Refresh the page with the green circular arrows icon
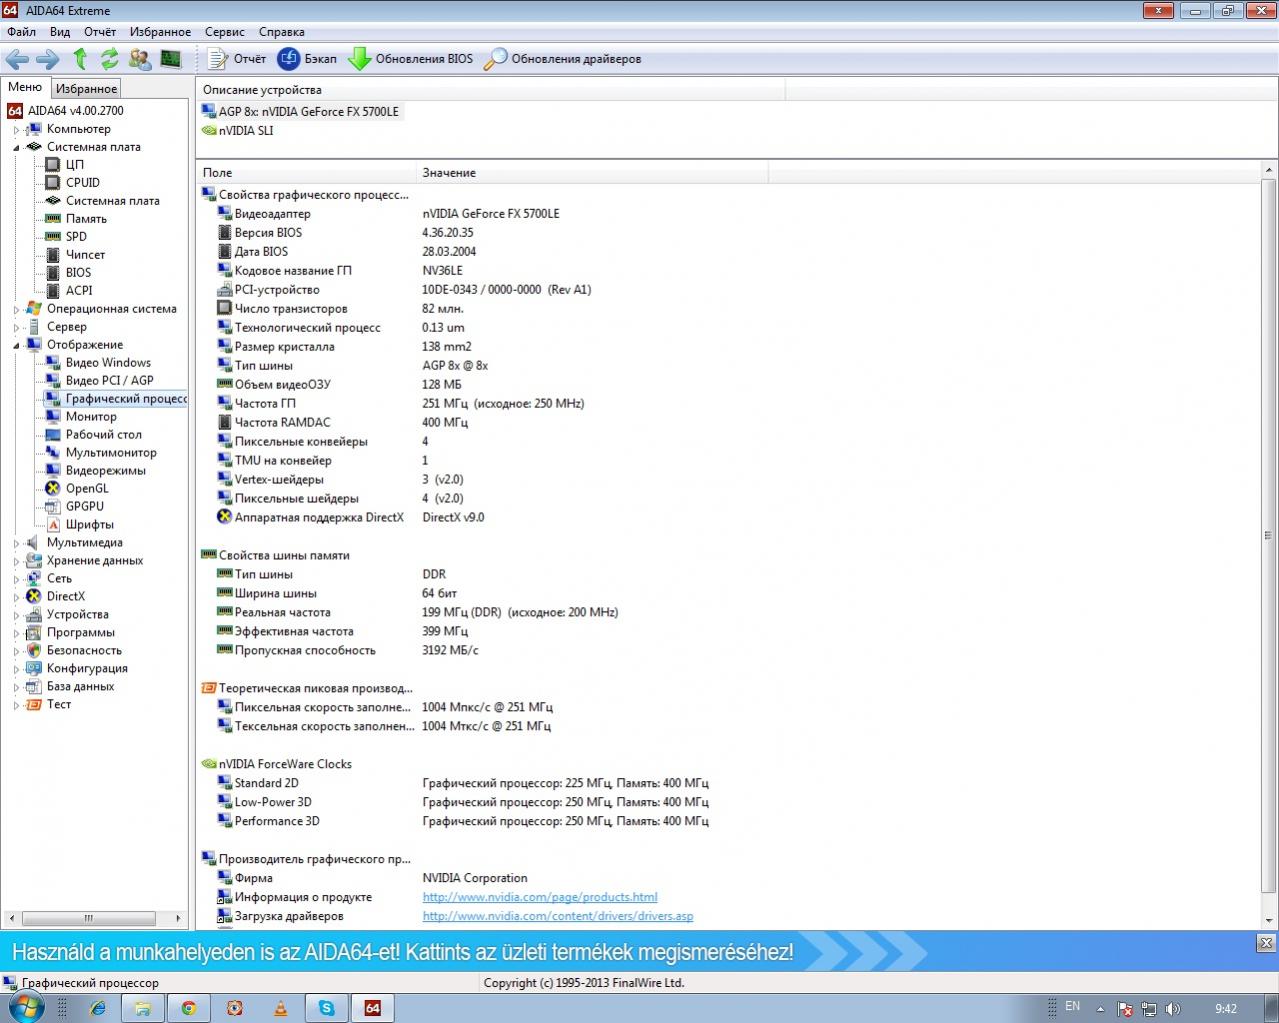The height and width of the screenshot is (1023, 1279). [x=109, y=59]
